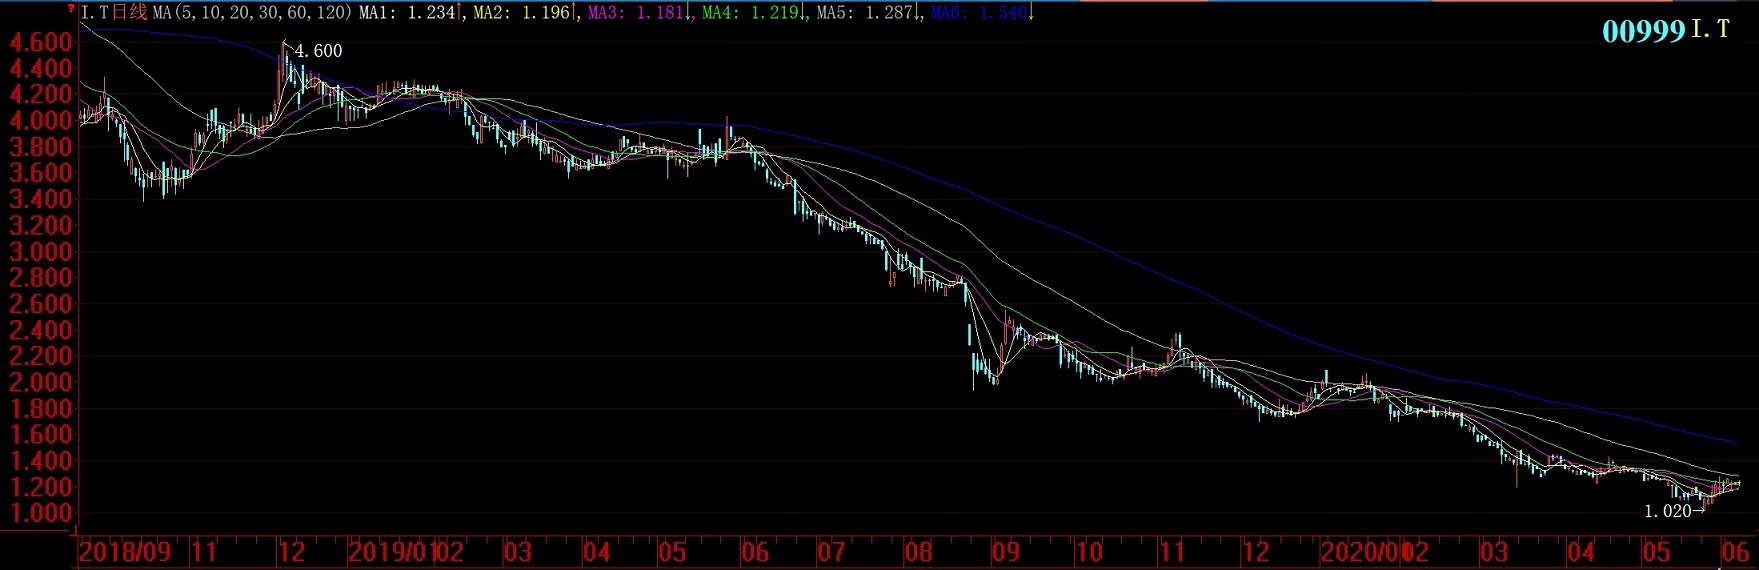The width and height of the screenshot is (1759, 570).
Task: Click the '4.000' price axis label
Action: [x=41, y=120]
